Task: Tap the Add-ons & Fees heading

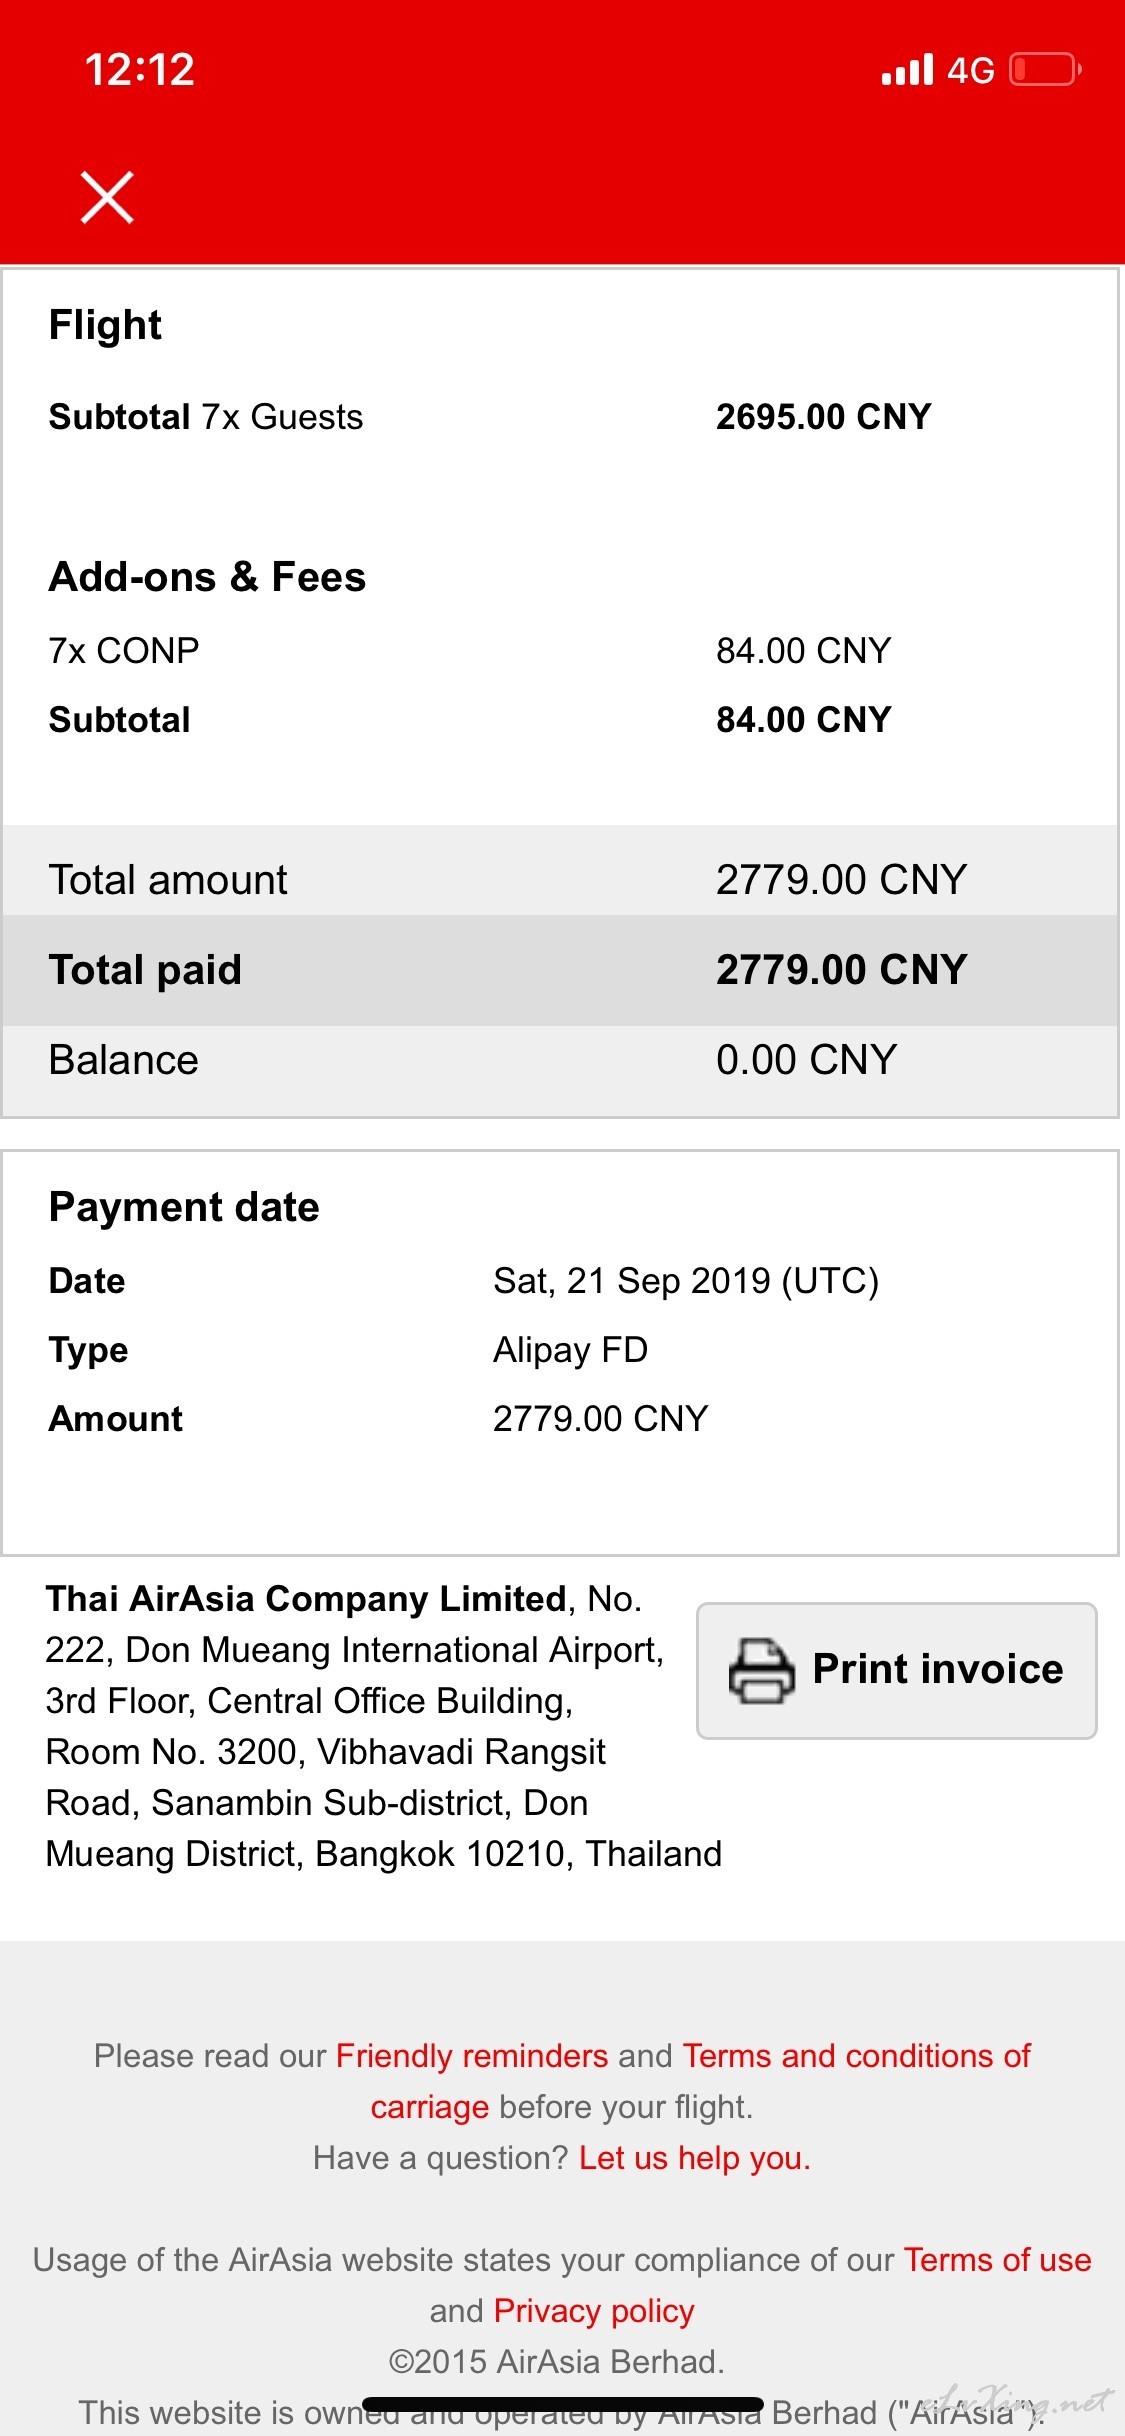Action: tap(207, 577)
